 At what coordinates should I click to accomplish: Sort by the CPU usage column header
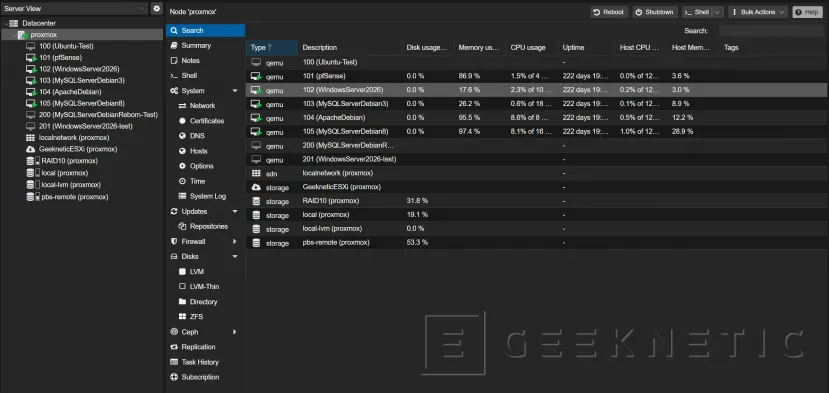531,48
